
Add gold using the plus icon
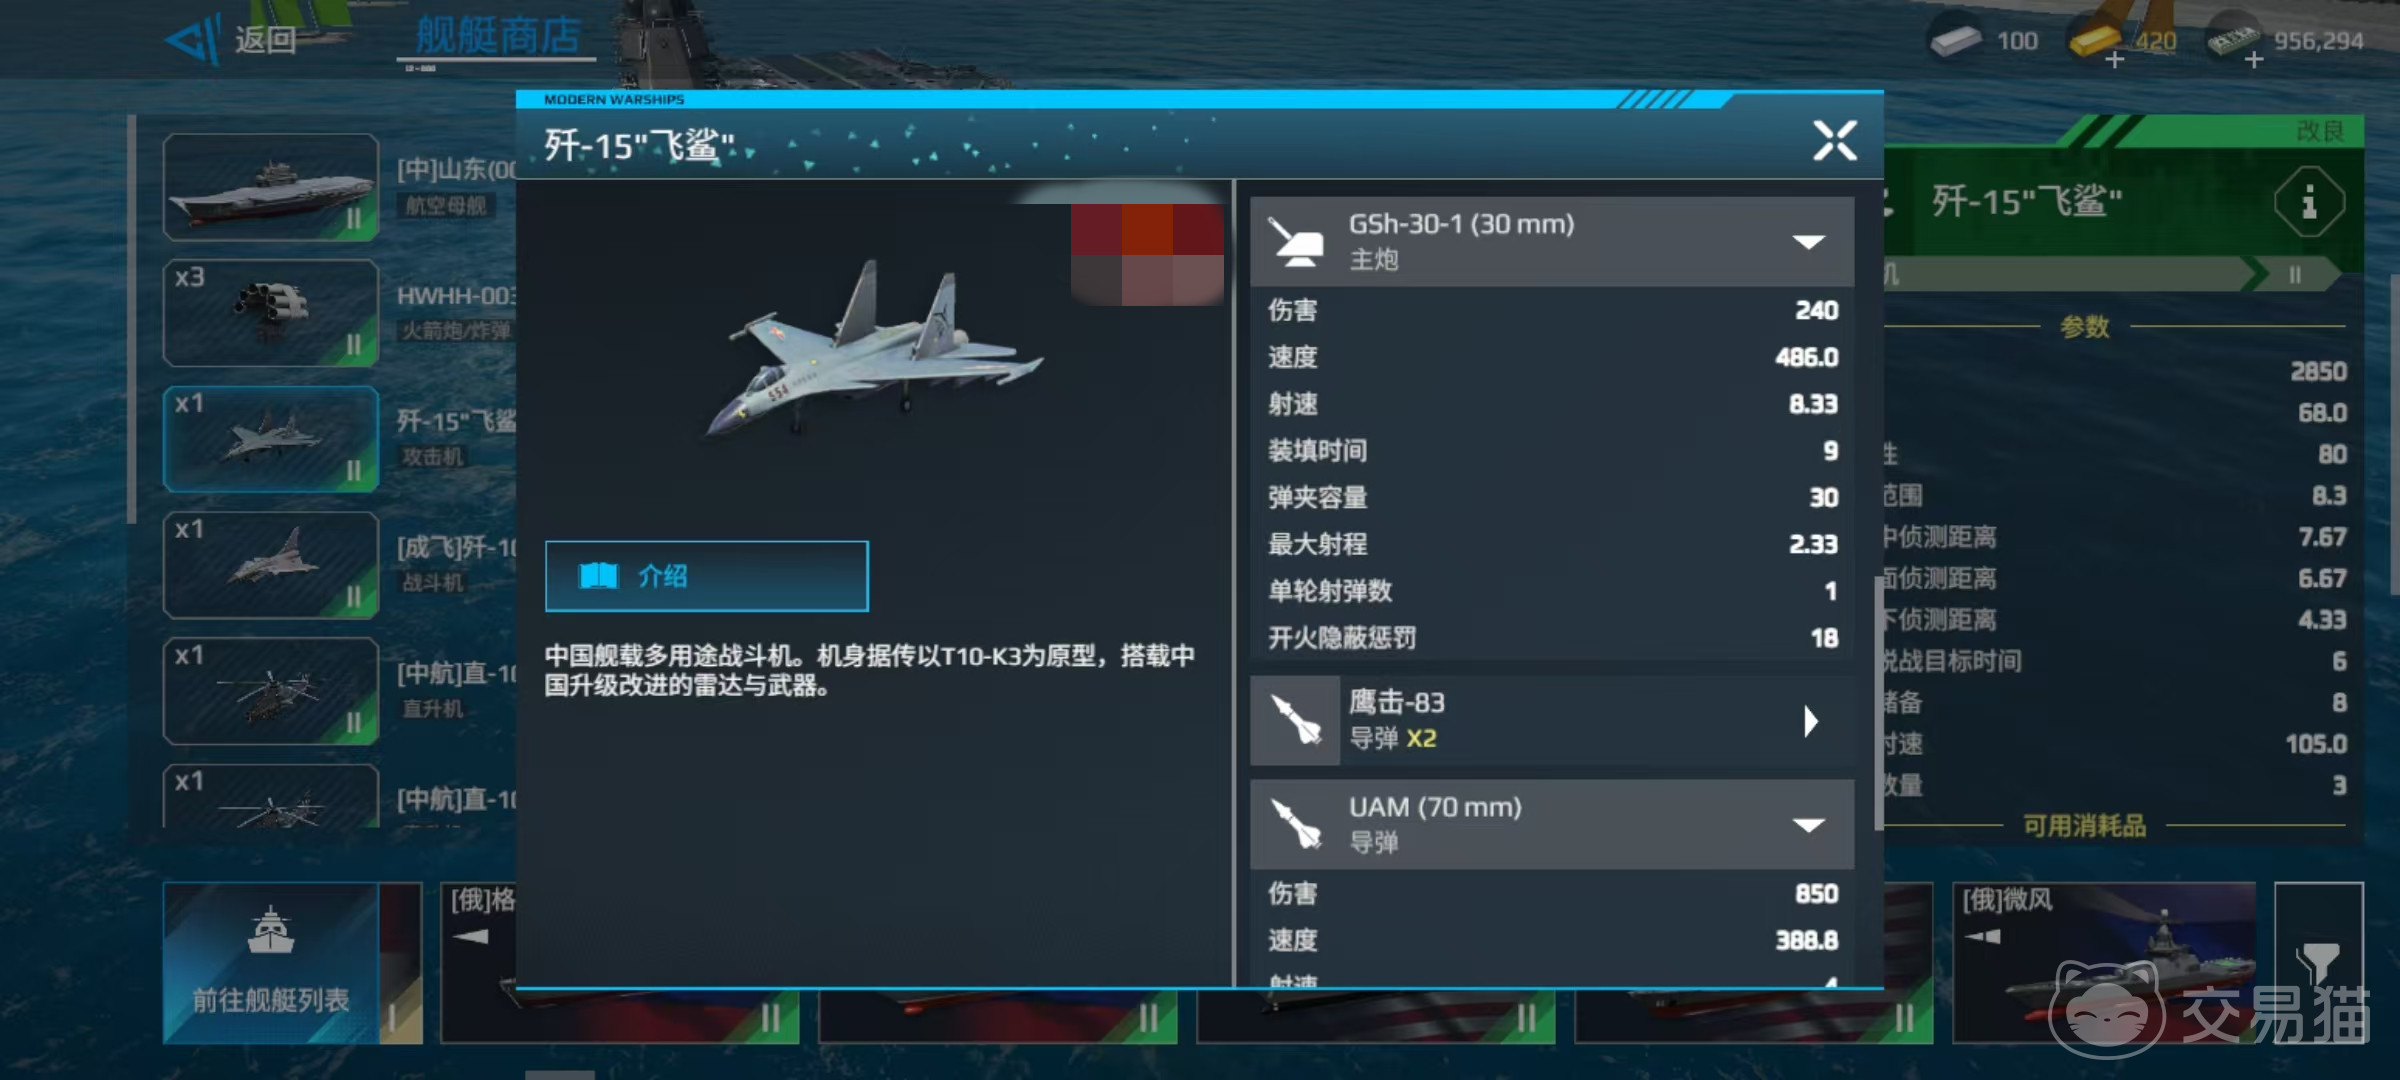(2114, 60)
